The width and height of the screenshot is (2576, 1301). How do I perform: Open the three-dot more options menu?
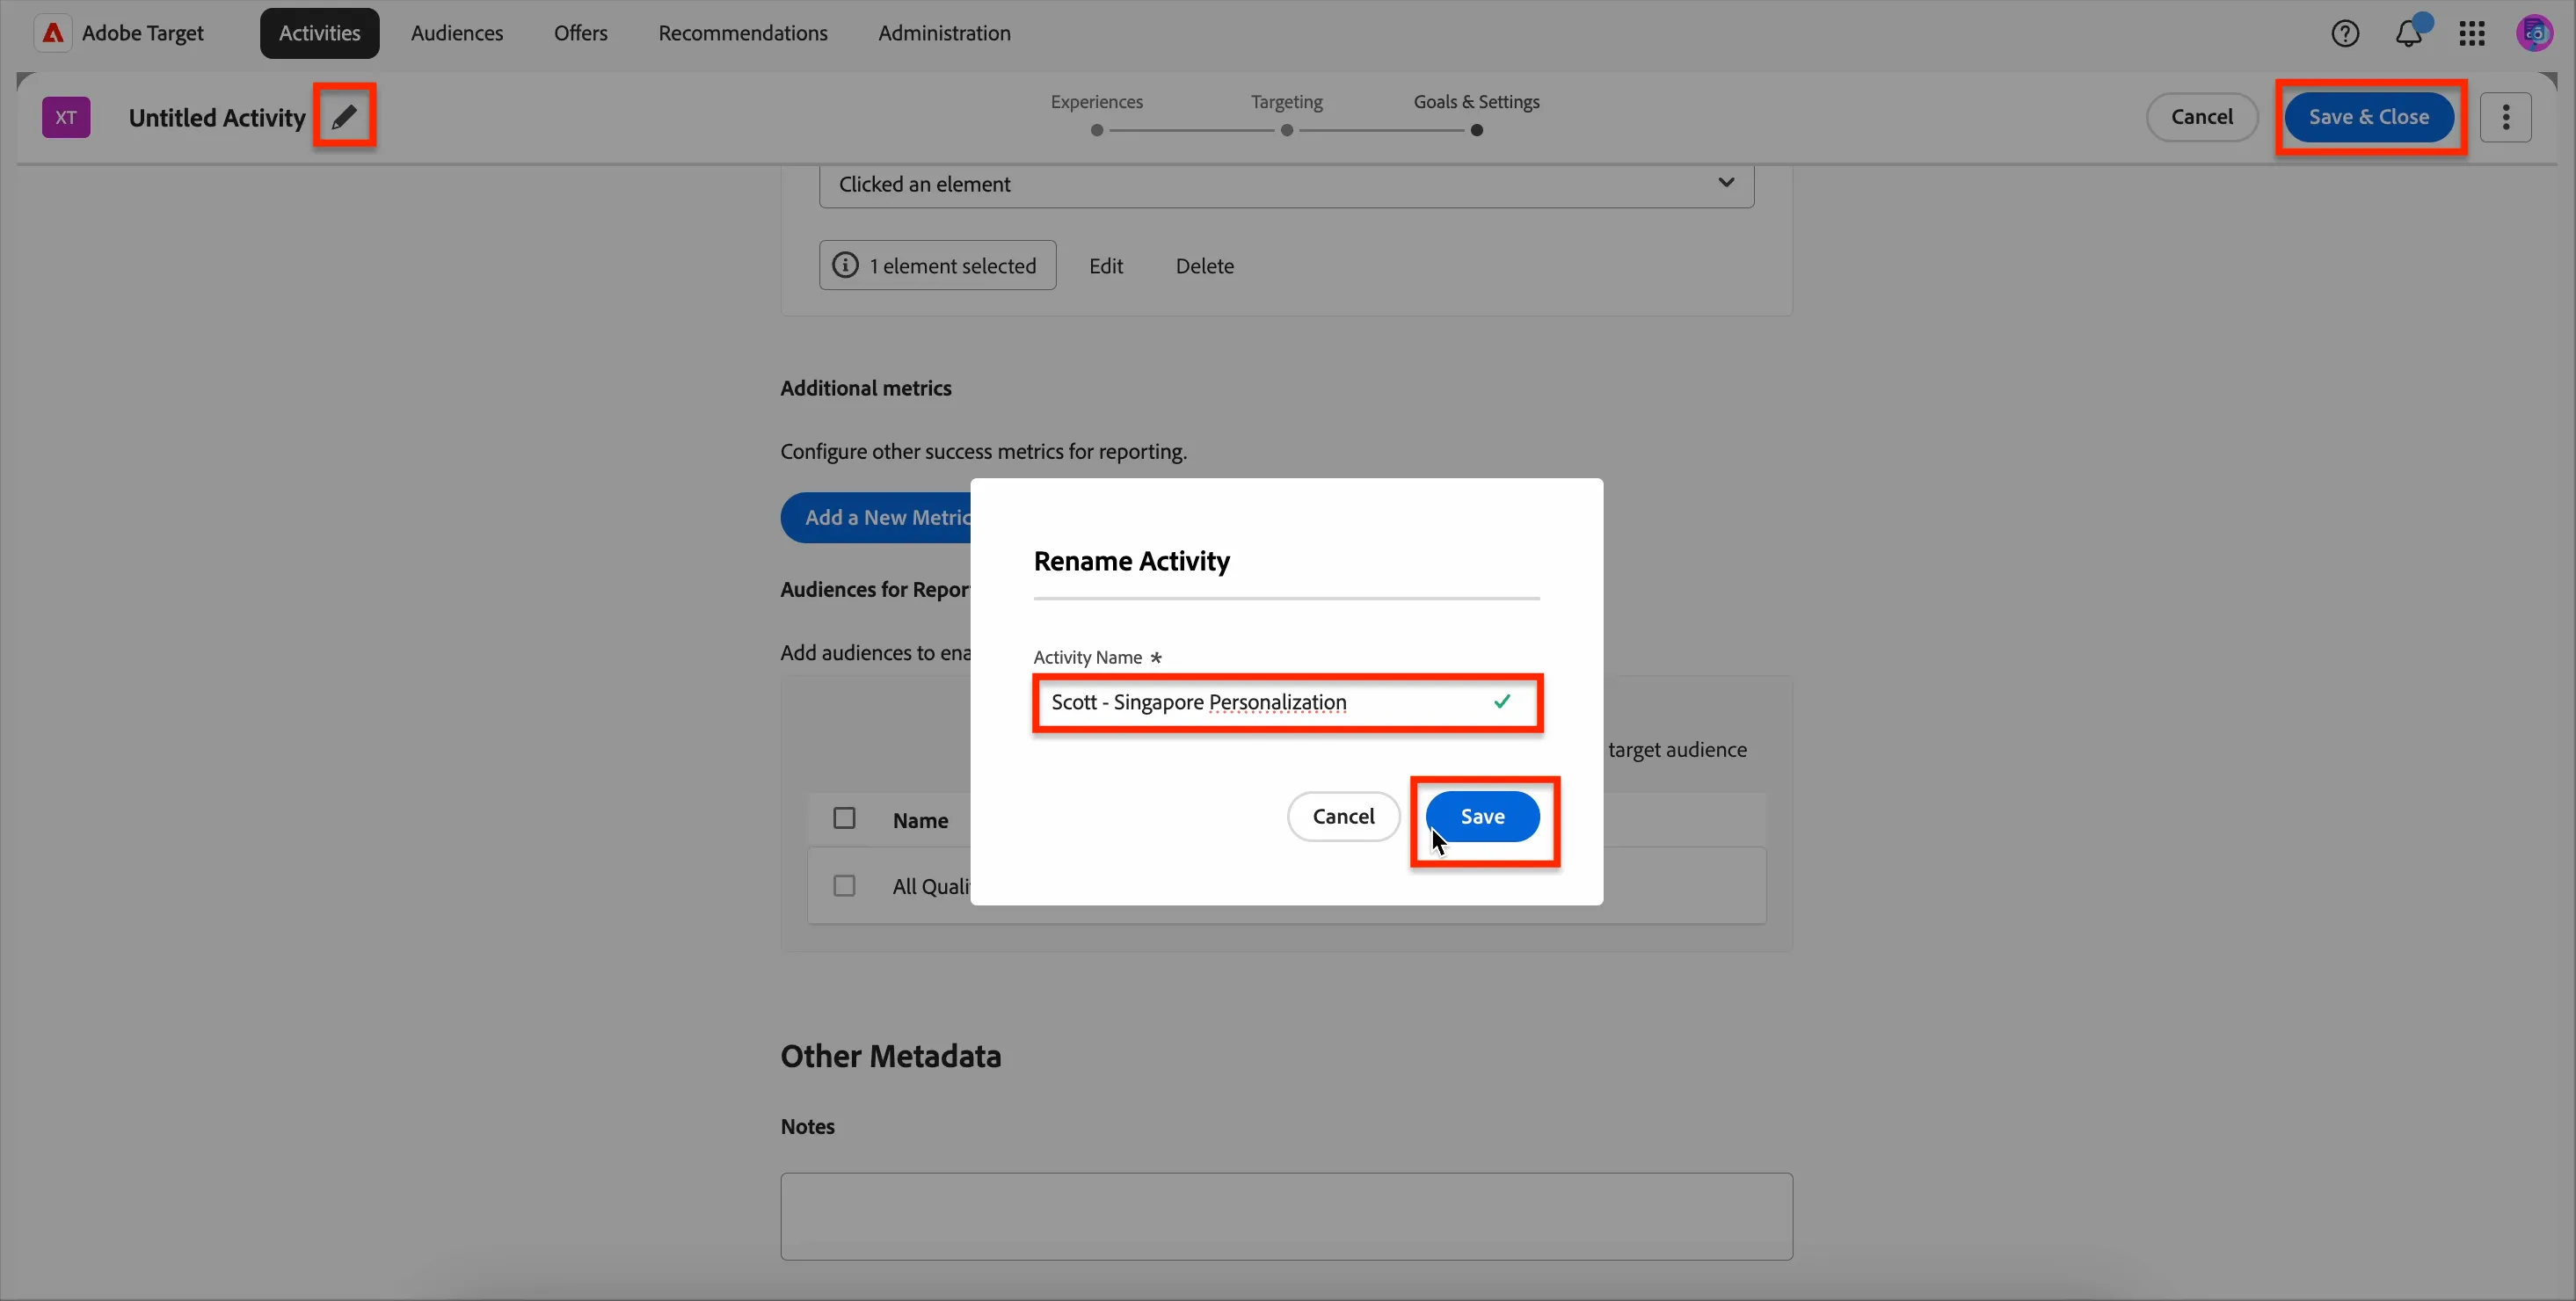(2506, 117)
